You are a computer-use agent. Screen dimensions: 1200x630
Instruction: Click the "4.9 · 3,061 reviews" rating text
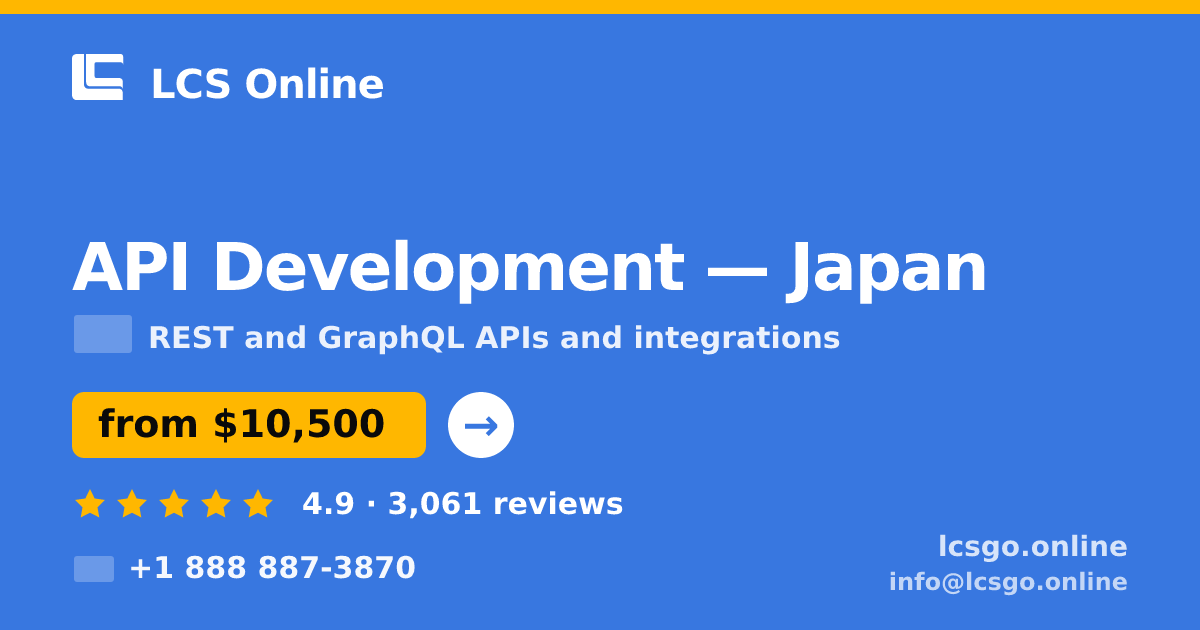click(462, 504)
